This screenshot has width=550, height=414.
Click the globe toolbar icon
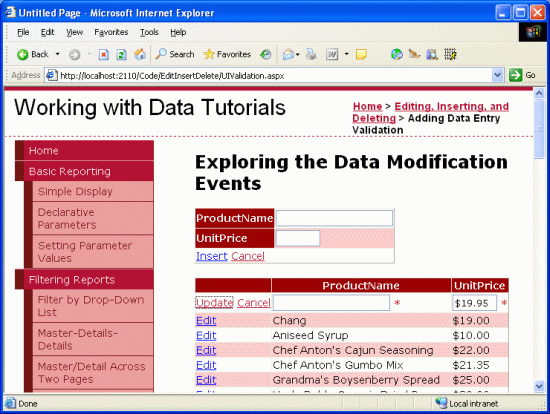pyautogui.click(x=397, y=54)
